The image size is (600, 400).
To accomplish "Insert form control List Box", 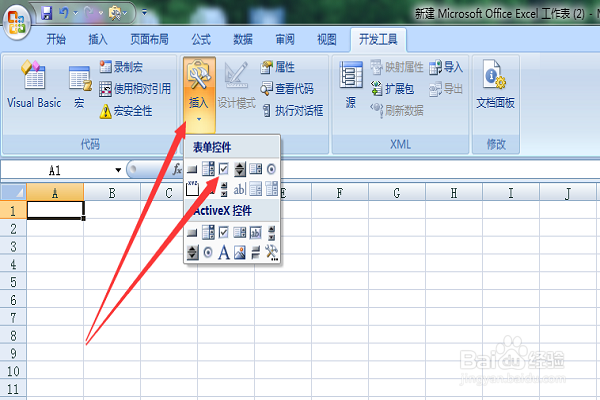I will click(x=256, y=169).
